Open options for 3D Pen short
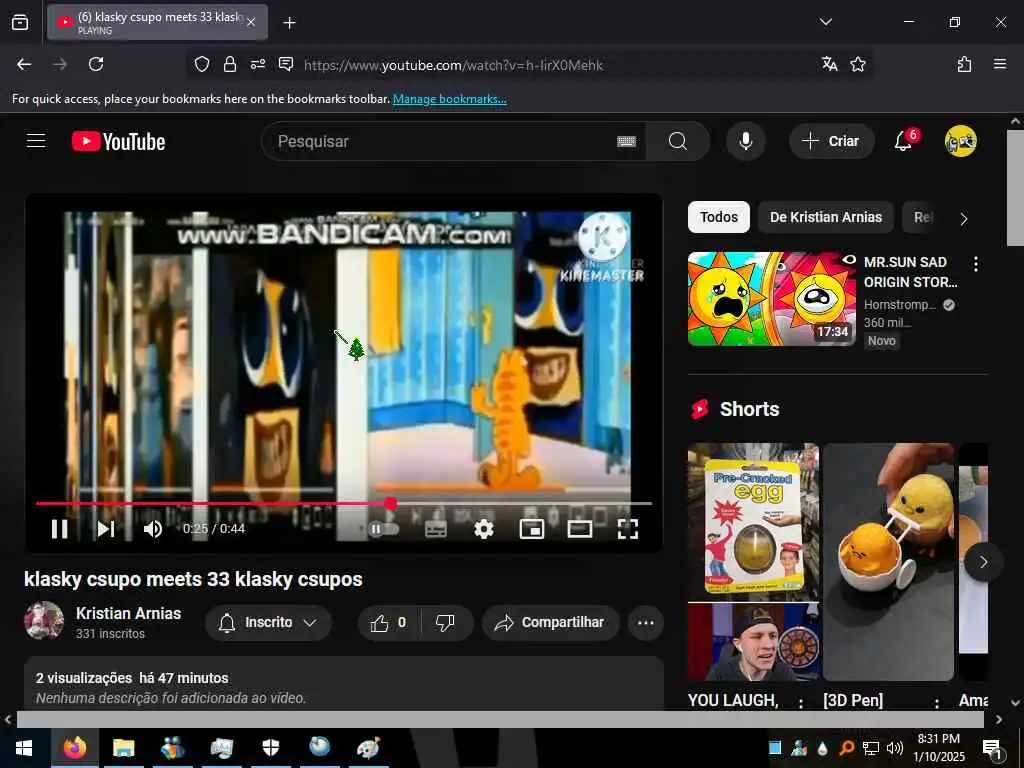The height and width of the screenshot is (768, 1024). (x=937, y=703)
